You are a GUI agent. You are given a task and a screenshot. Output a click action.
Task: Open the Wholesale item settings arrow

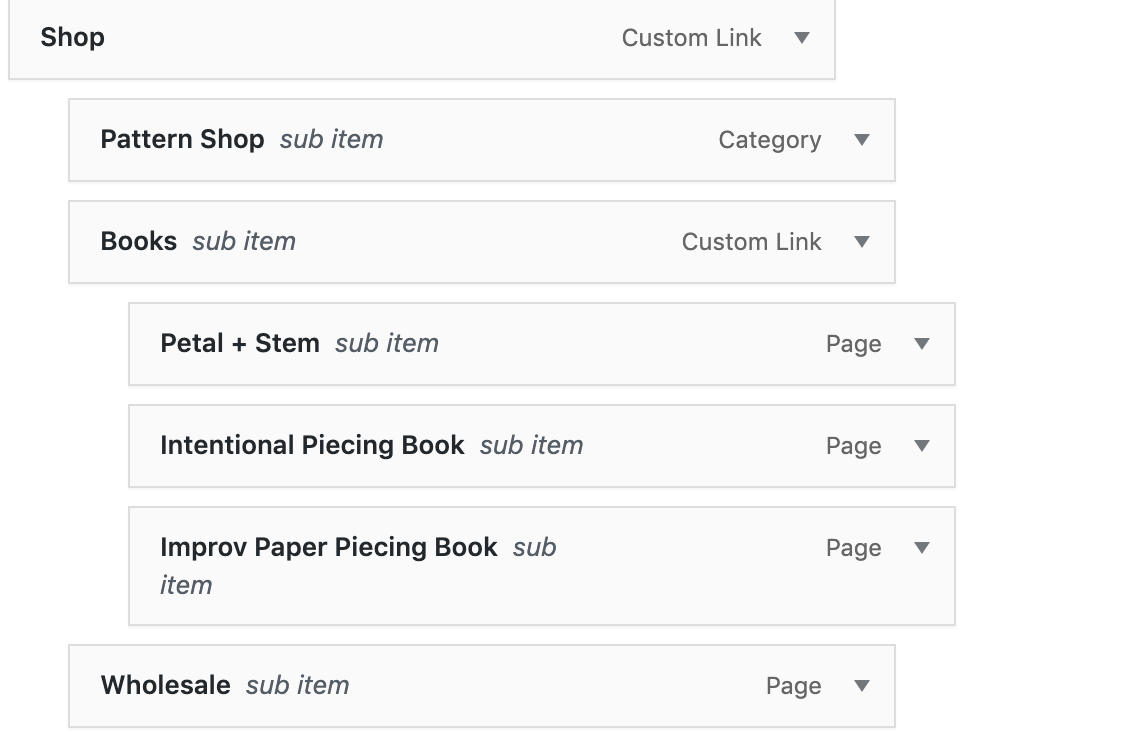coord(862,685)
